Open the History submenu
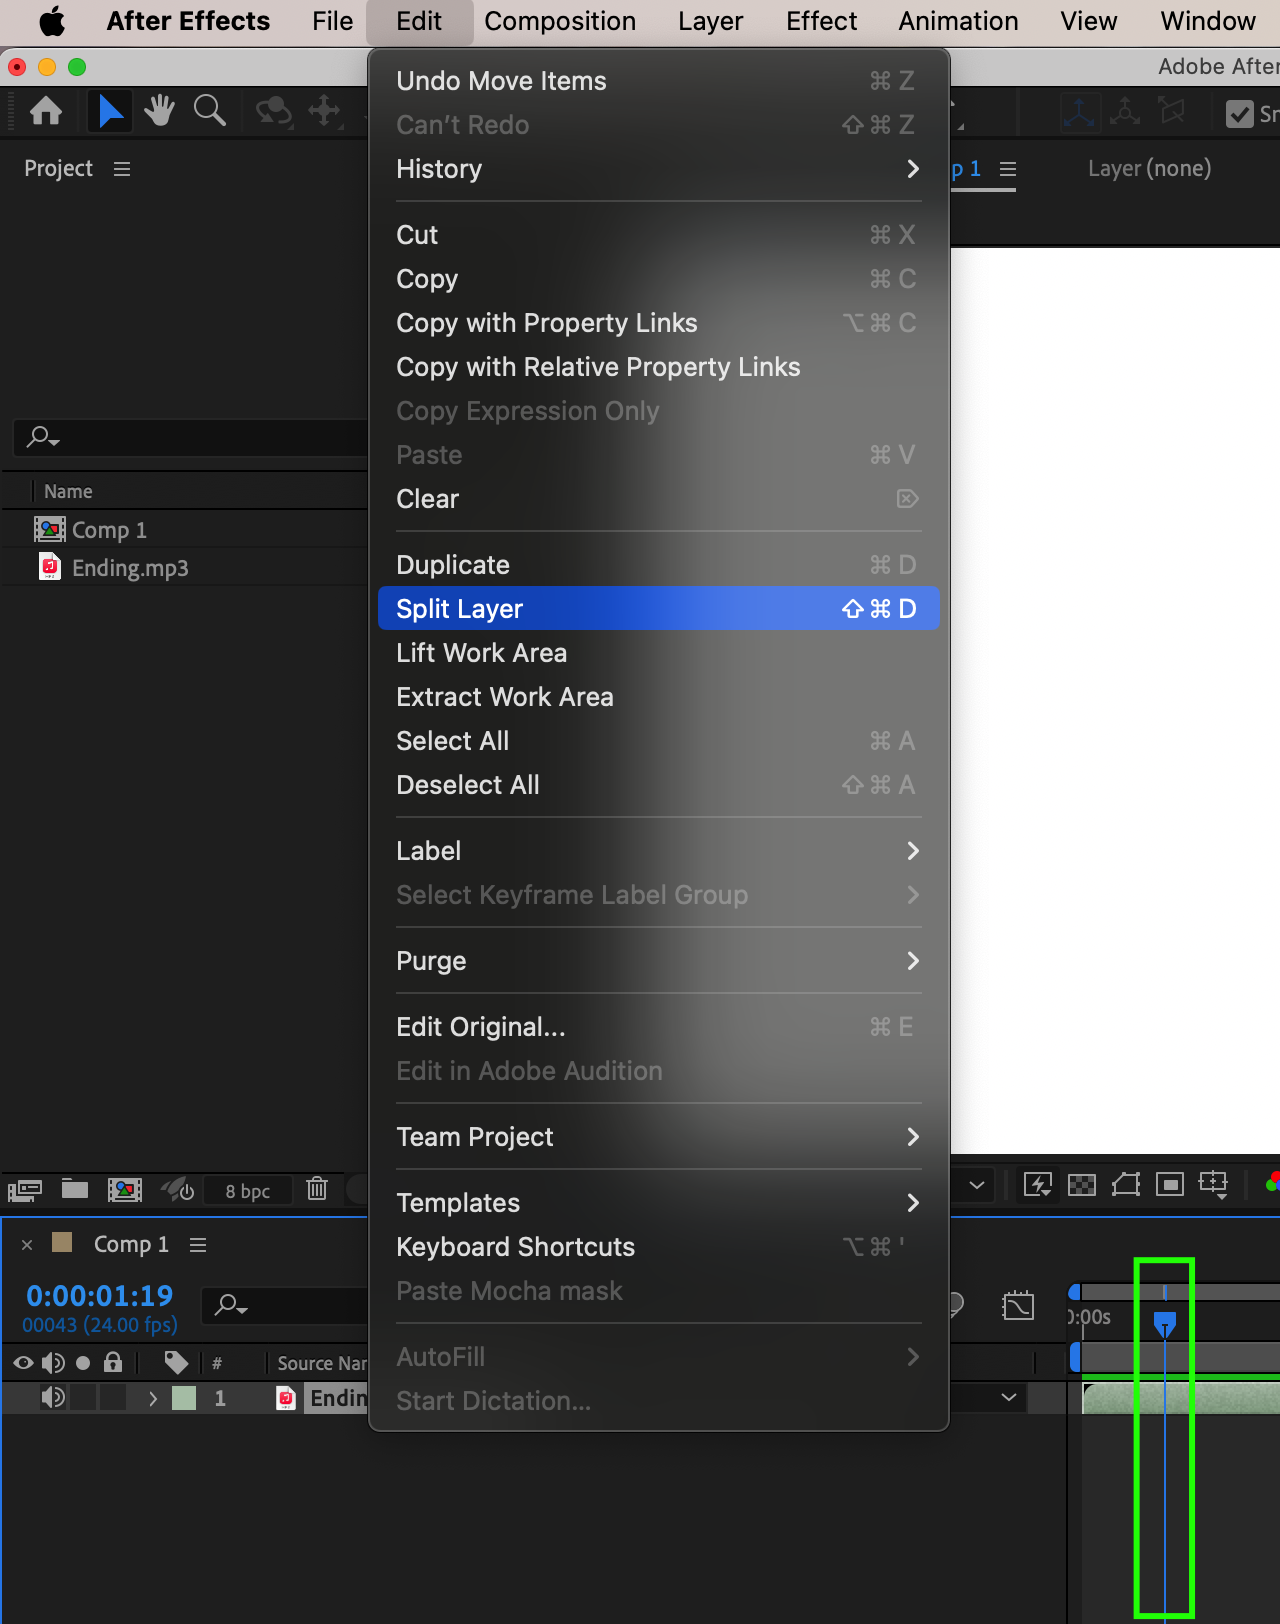 pos(658,169)
